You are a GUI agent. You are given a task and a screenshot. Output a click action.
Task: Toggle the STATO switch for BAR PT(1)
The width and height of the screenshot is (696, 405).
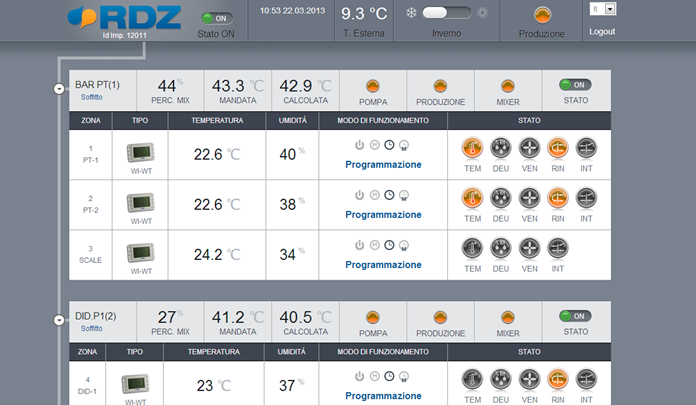[575, 86]
